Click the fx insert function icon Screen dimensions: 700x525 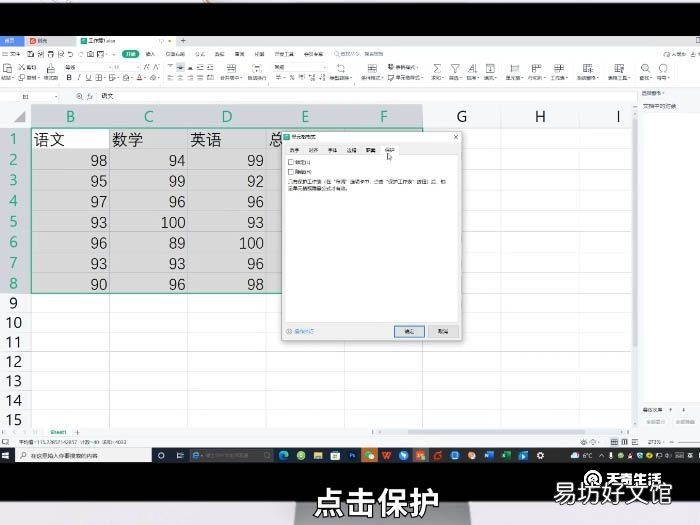[90, 96]
